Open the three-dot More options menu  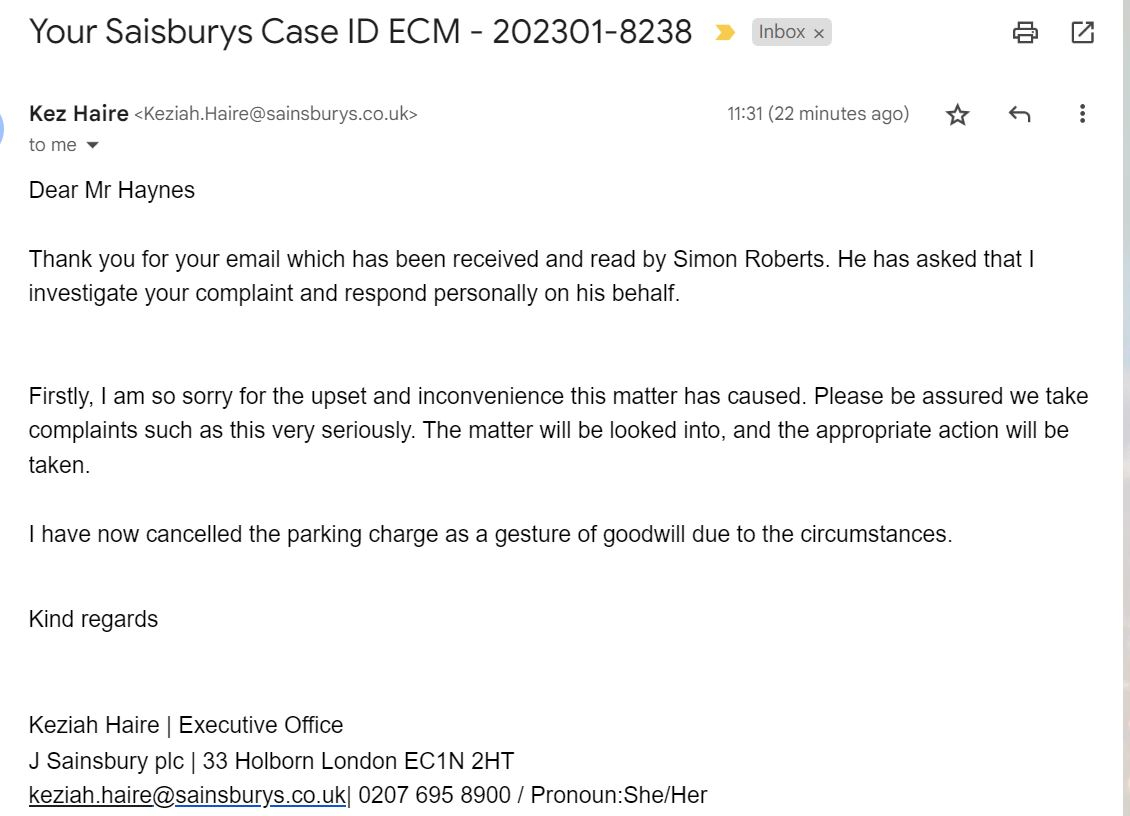[x=1082, y=114]
